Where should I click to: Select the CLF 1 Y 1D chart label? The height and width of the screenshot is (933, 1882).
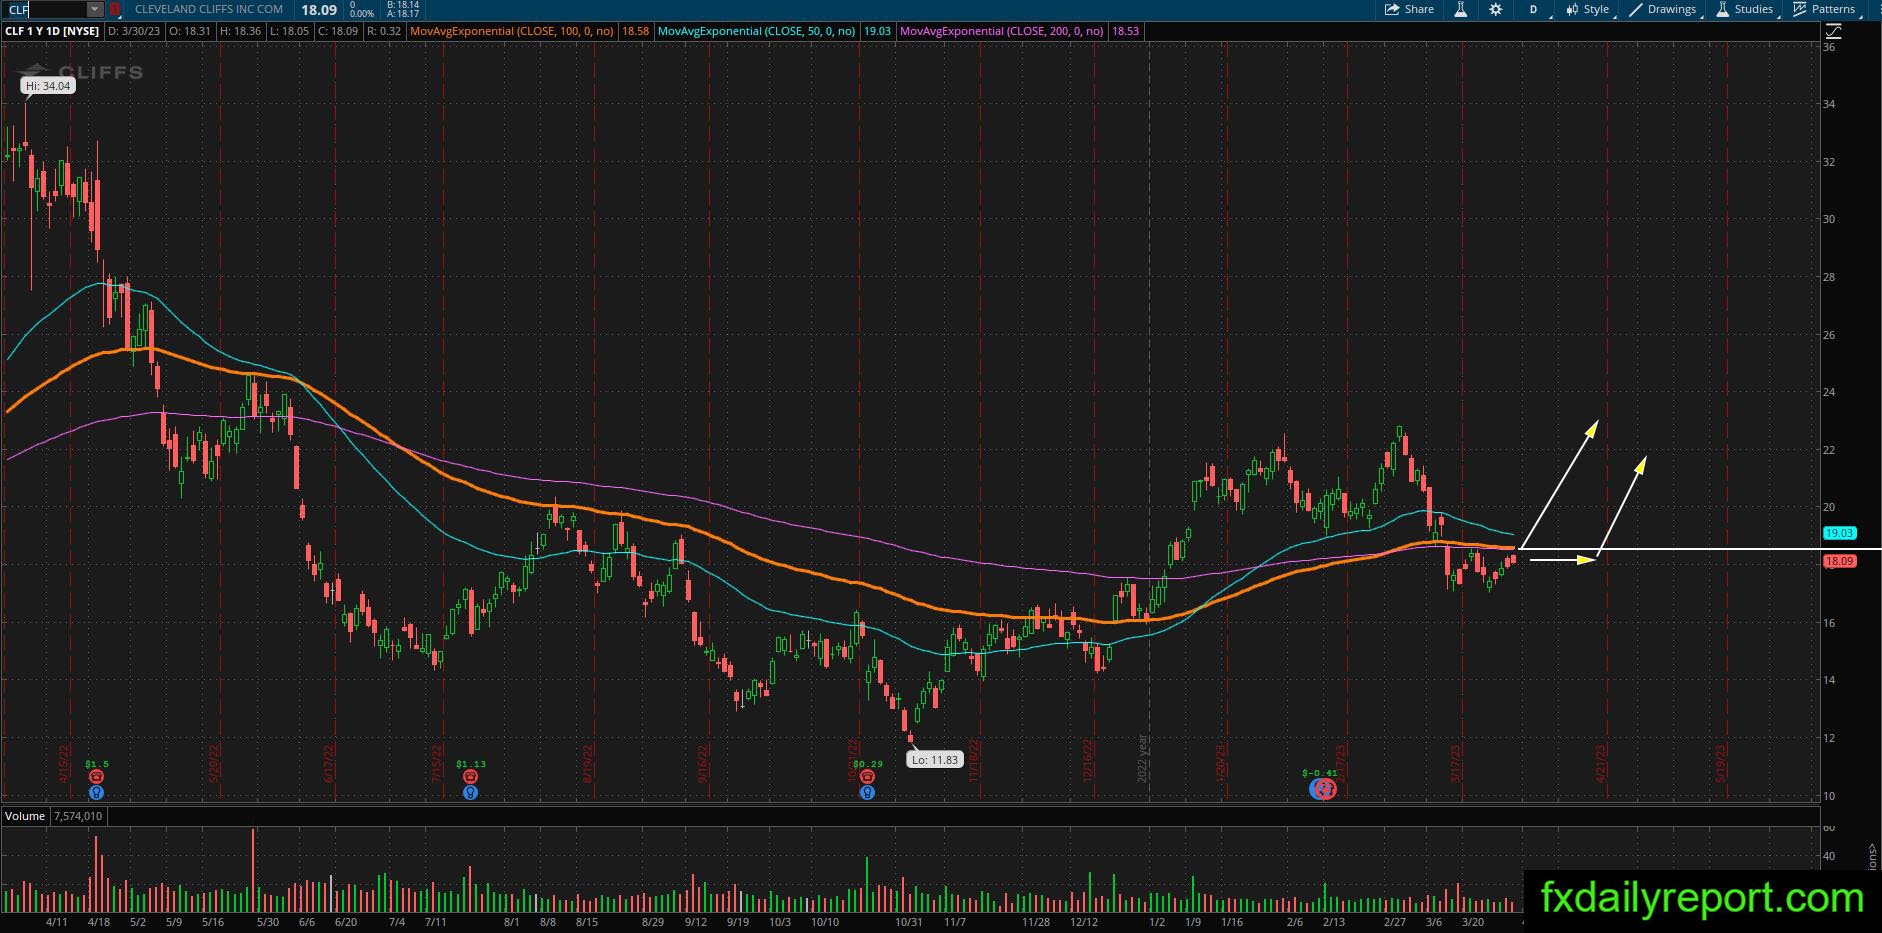pyautogui.click(x=52, y=31)
